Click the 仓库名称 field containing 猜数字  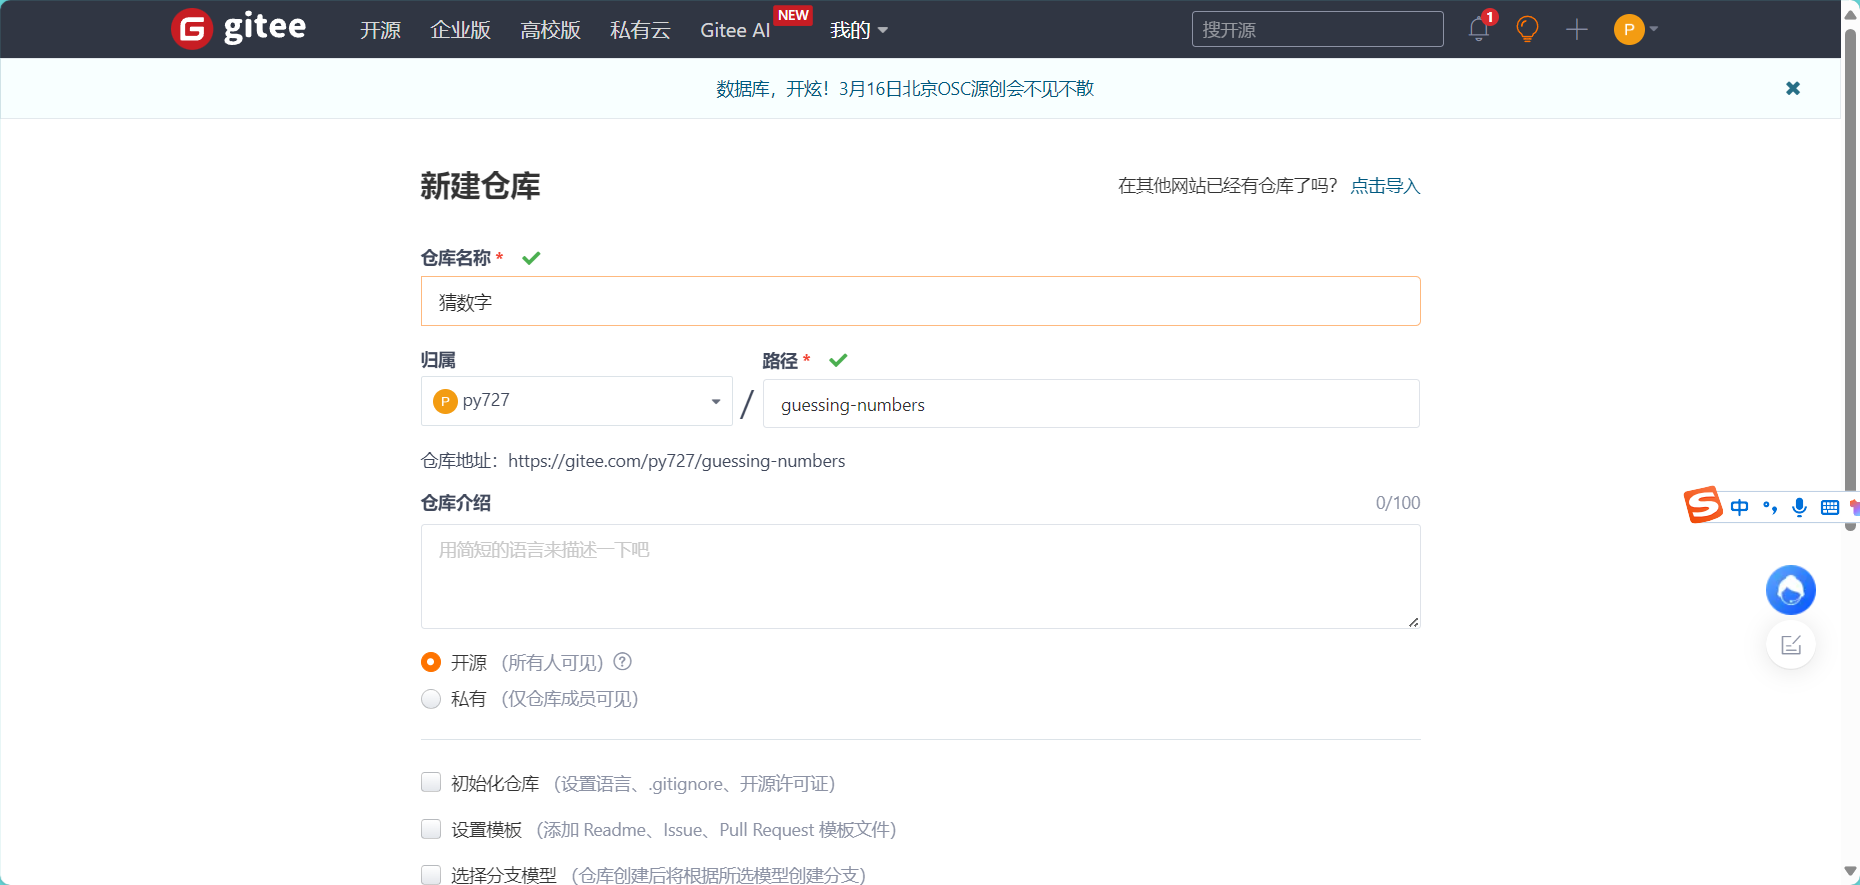tap(920, 301)
